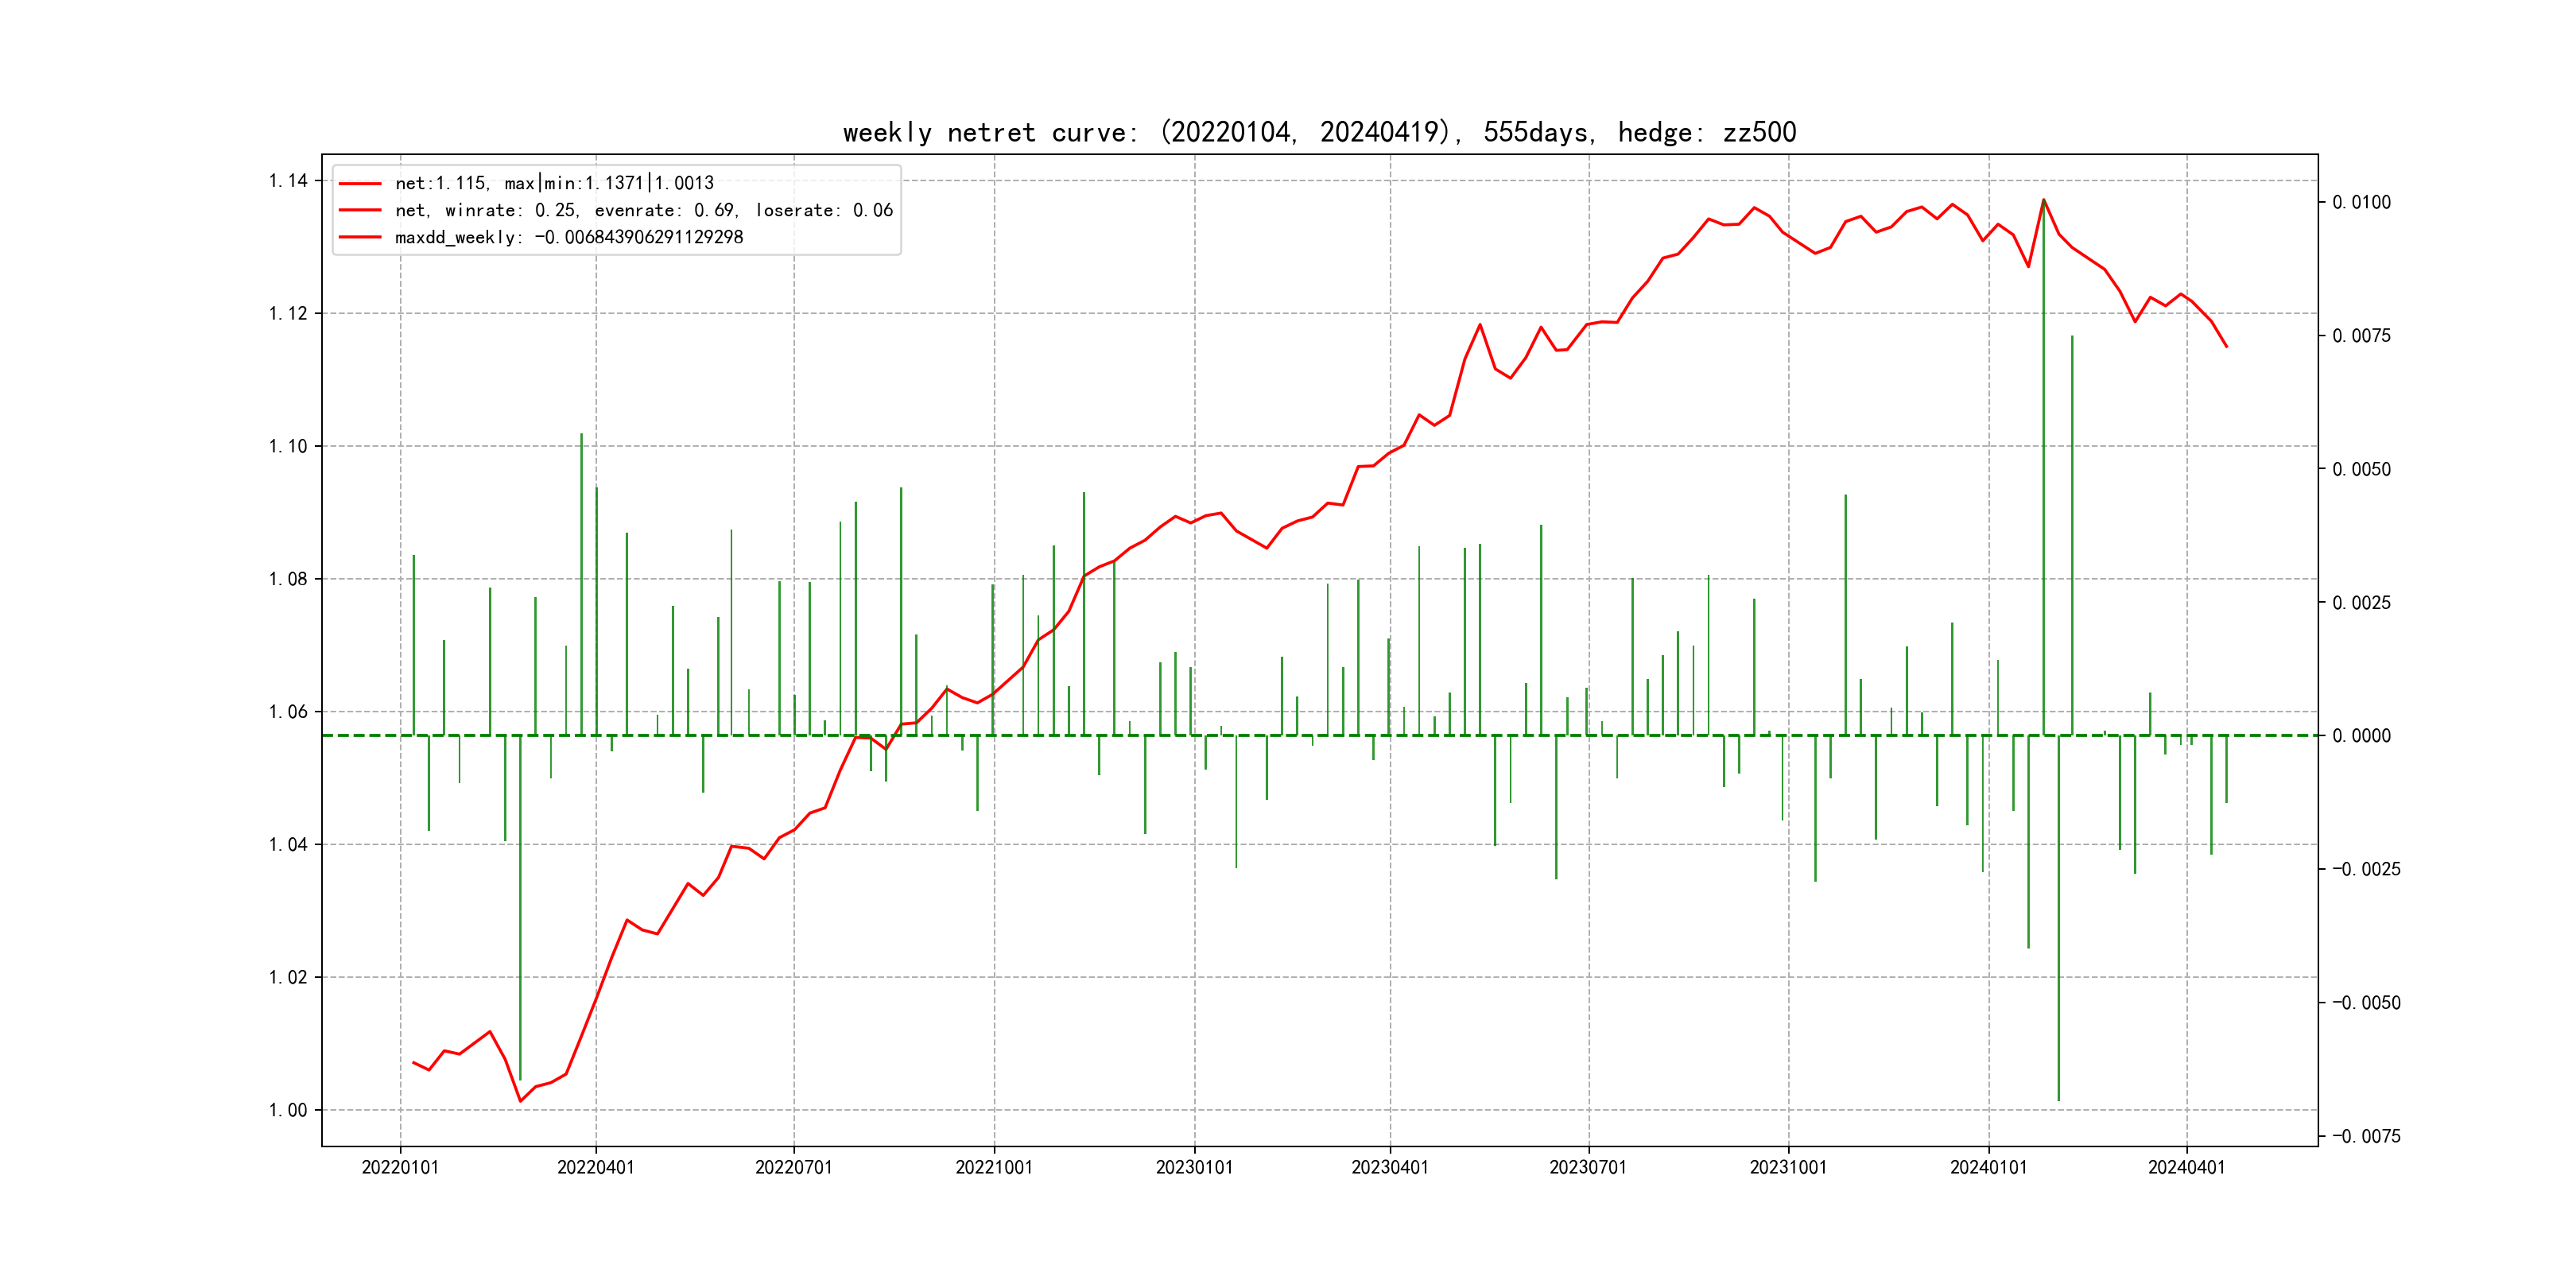The image size is (2576, 1288).
Task: Click the red line sample beside 'net:1.115' legend entry
Action: pos(360,184)
